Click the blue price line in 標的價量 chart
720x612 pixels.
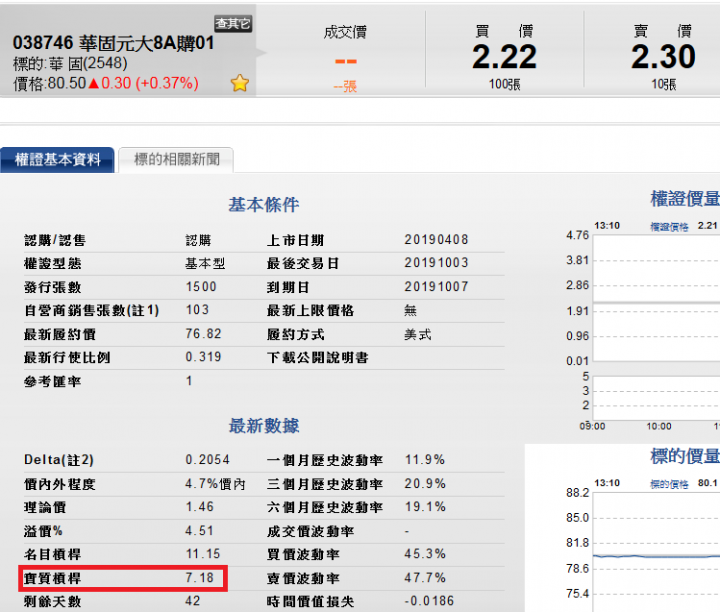coord(657,556)
